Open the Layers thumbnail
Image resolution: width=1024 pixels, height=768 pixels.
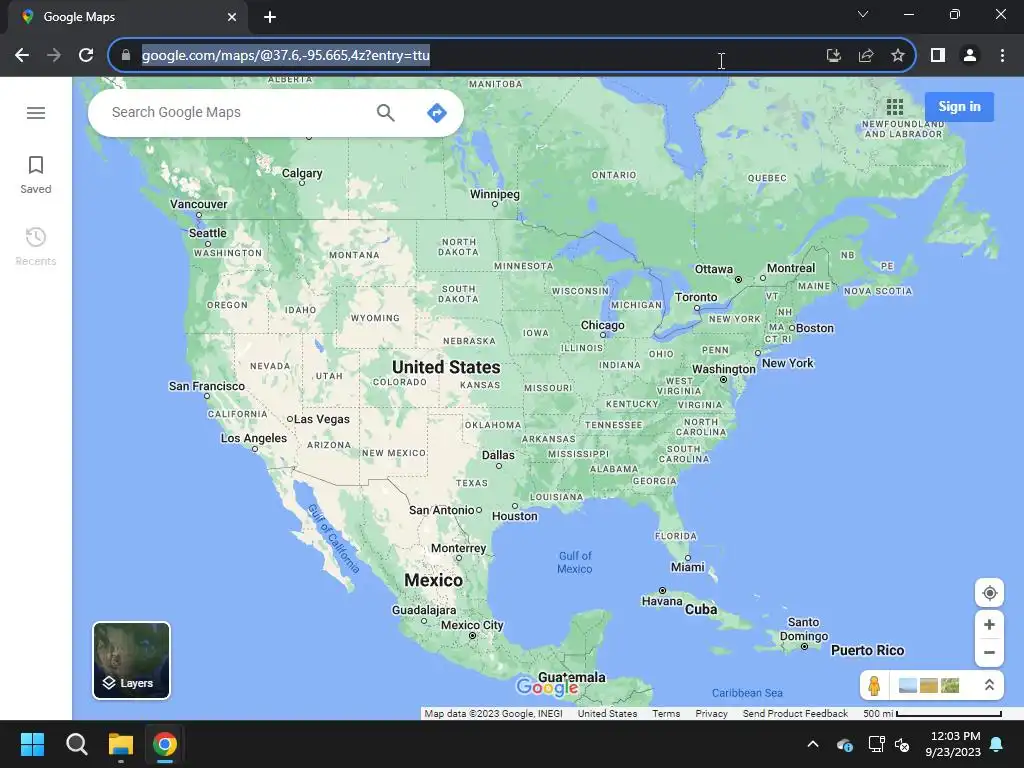[131, 660]
